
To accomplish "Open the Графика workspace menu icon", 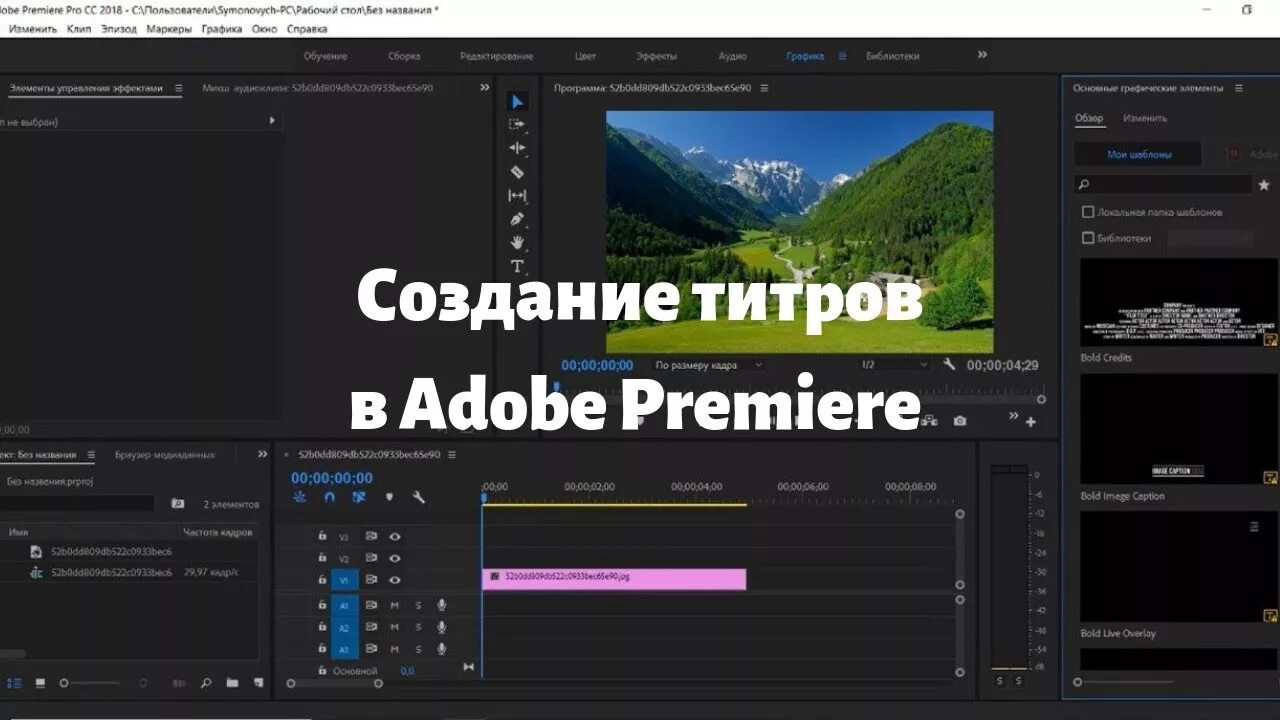I will click(x=842, y=56).
